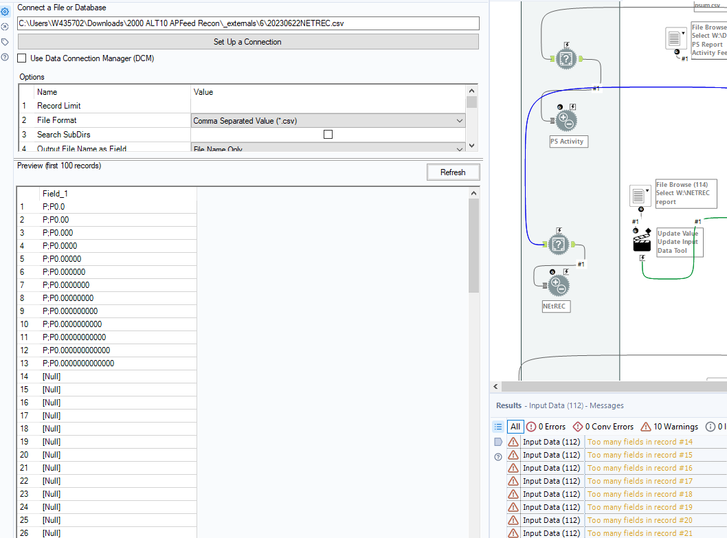The width and height of the screenshot is (727, 538).
Task: Open the help question mark tab in sidebar
Action: pos(5,57)
